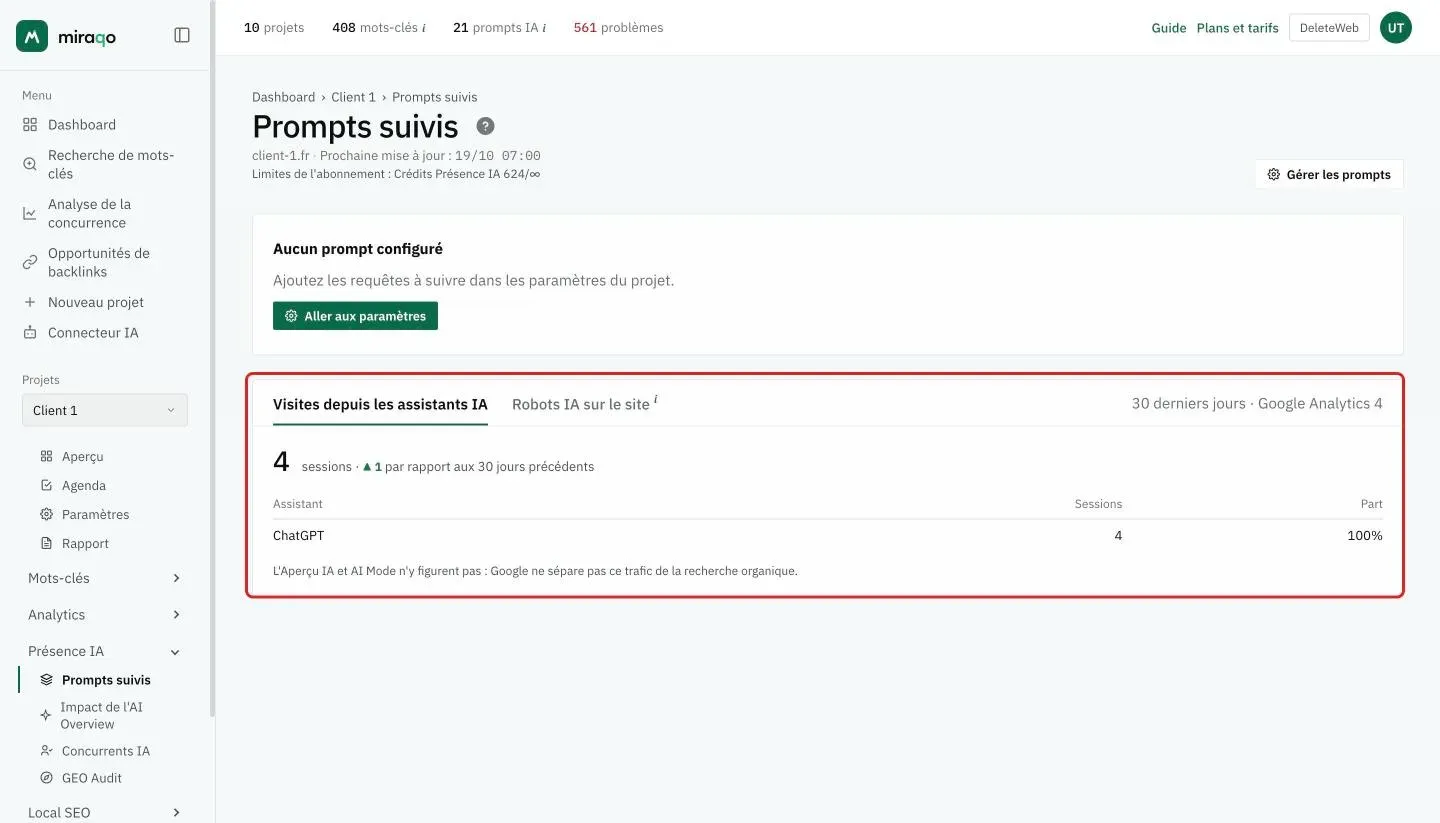Click the help question mark beside Prompts suivis
The width and height of the screenshot is (1440, 823).
pos(485,126)
